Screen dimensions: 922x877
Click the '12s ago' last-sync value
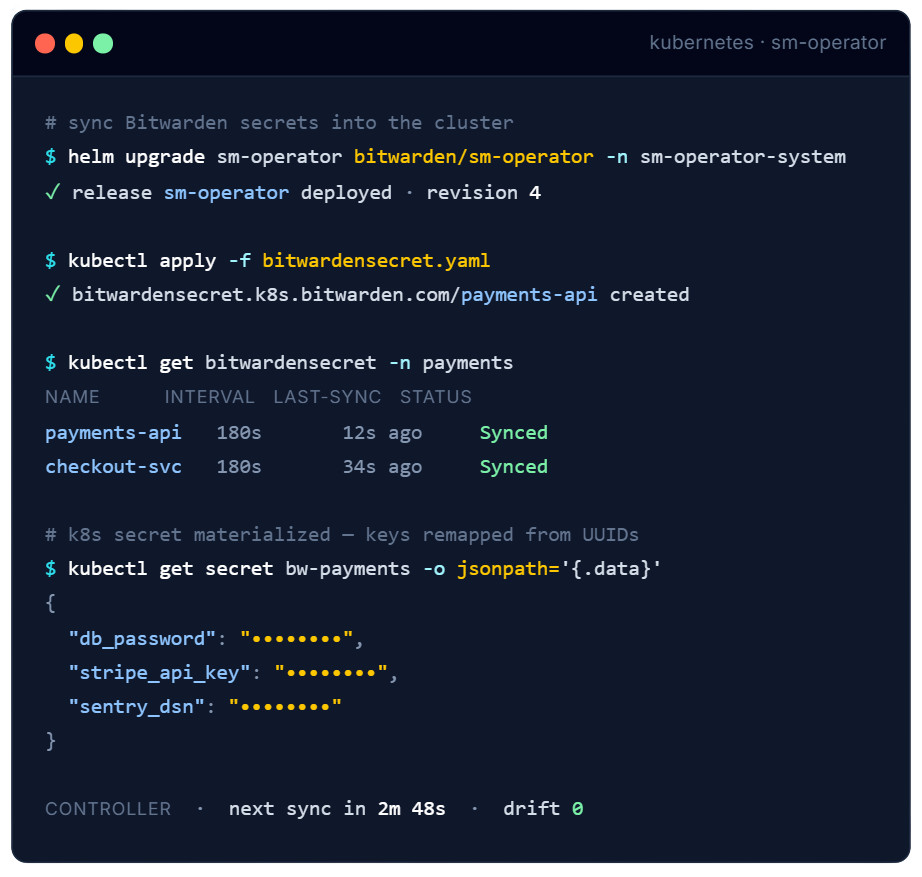(382, 434)
